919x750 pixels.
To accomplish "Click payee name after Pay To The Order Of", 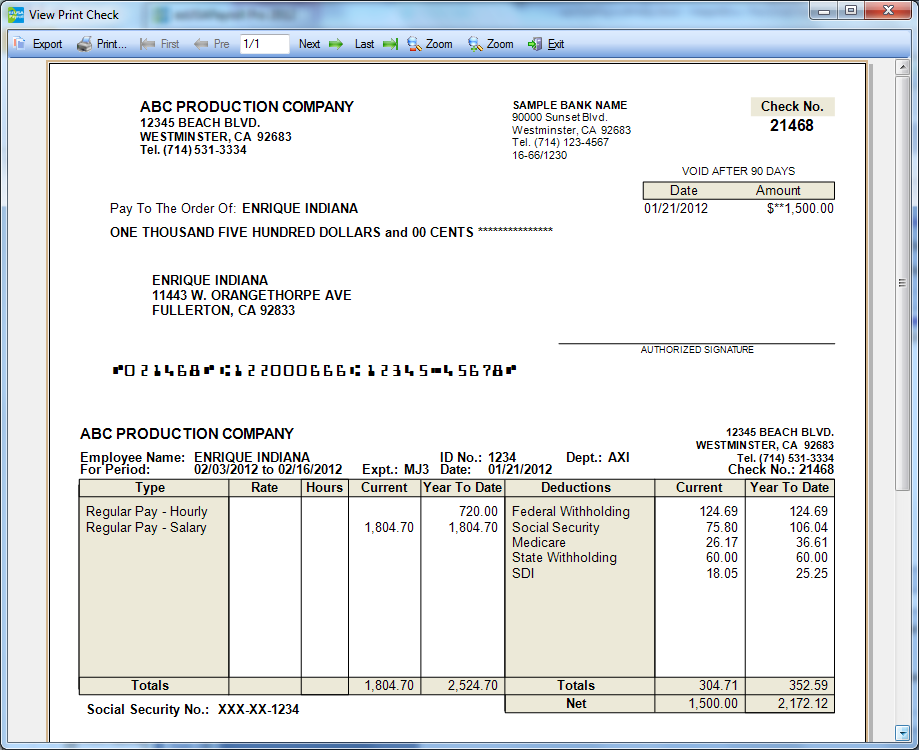I will tap(300, 209).
